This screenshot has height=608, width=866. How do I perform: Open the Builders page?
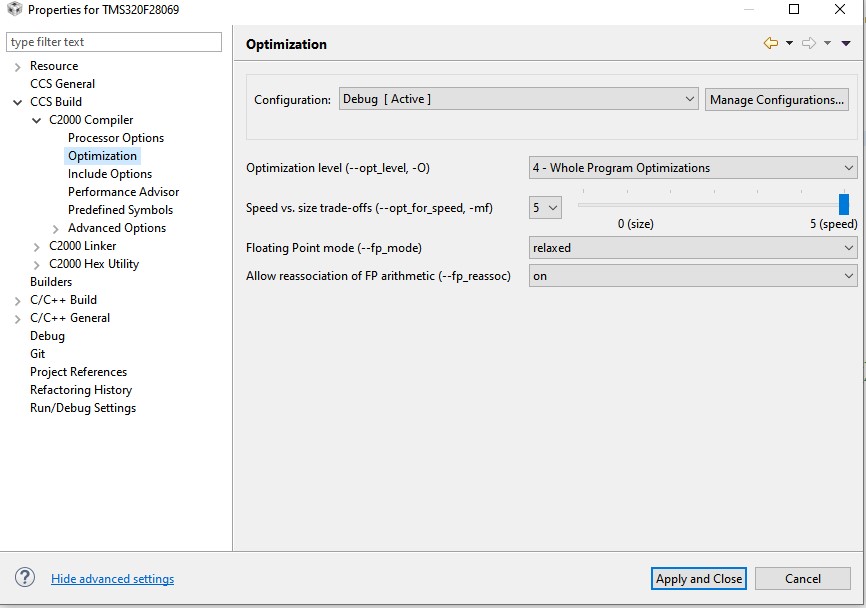(51, 282)
